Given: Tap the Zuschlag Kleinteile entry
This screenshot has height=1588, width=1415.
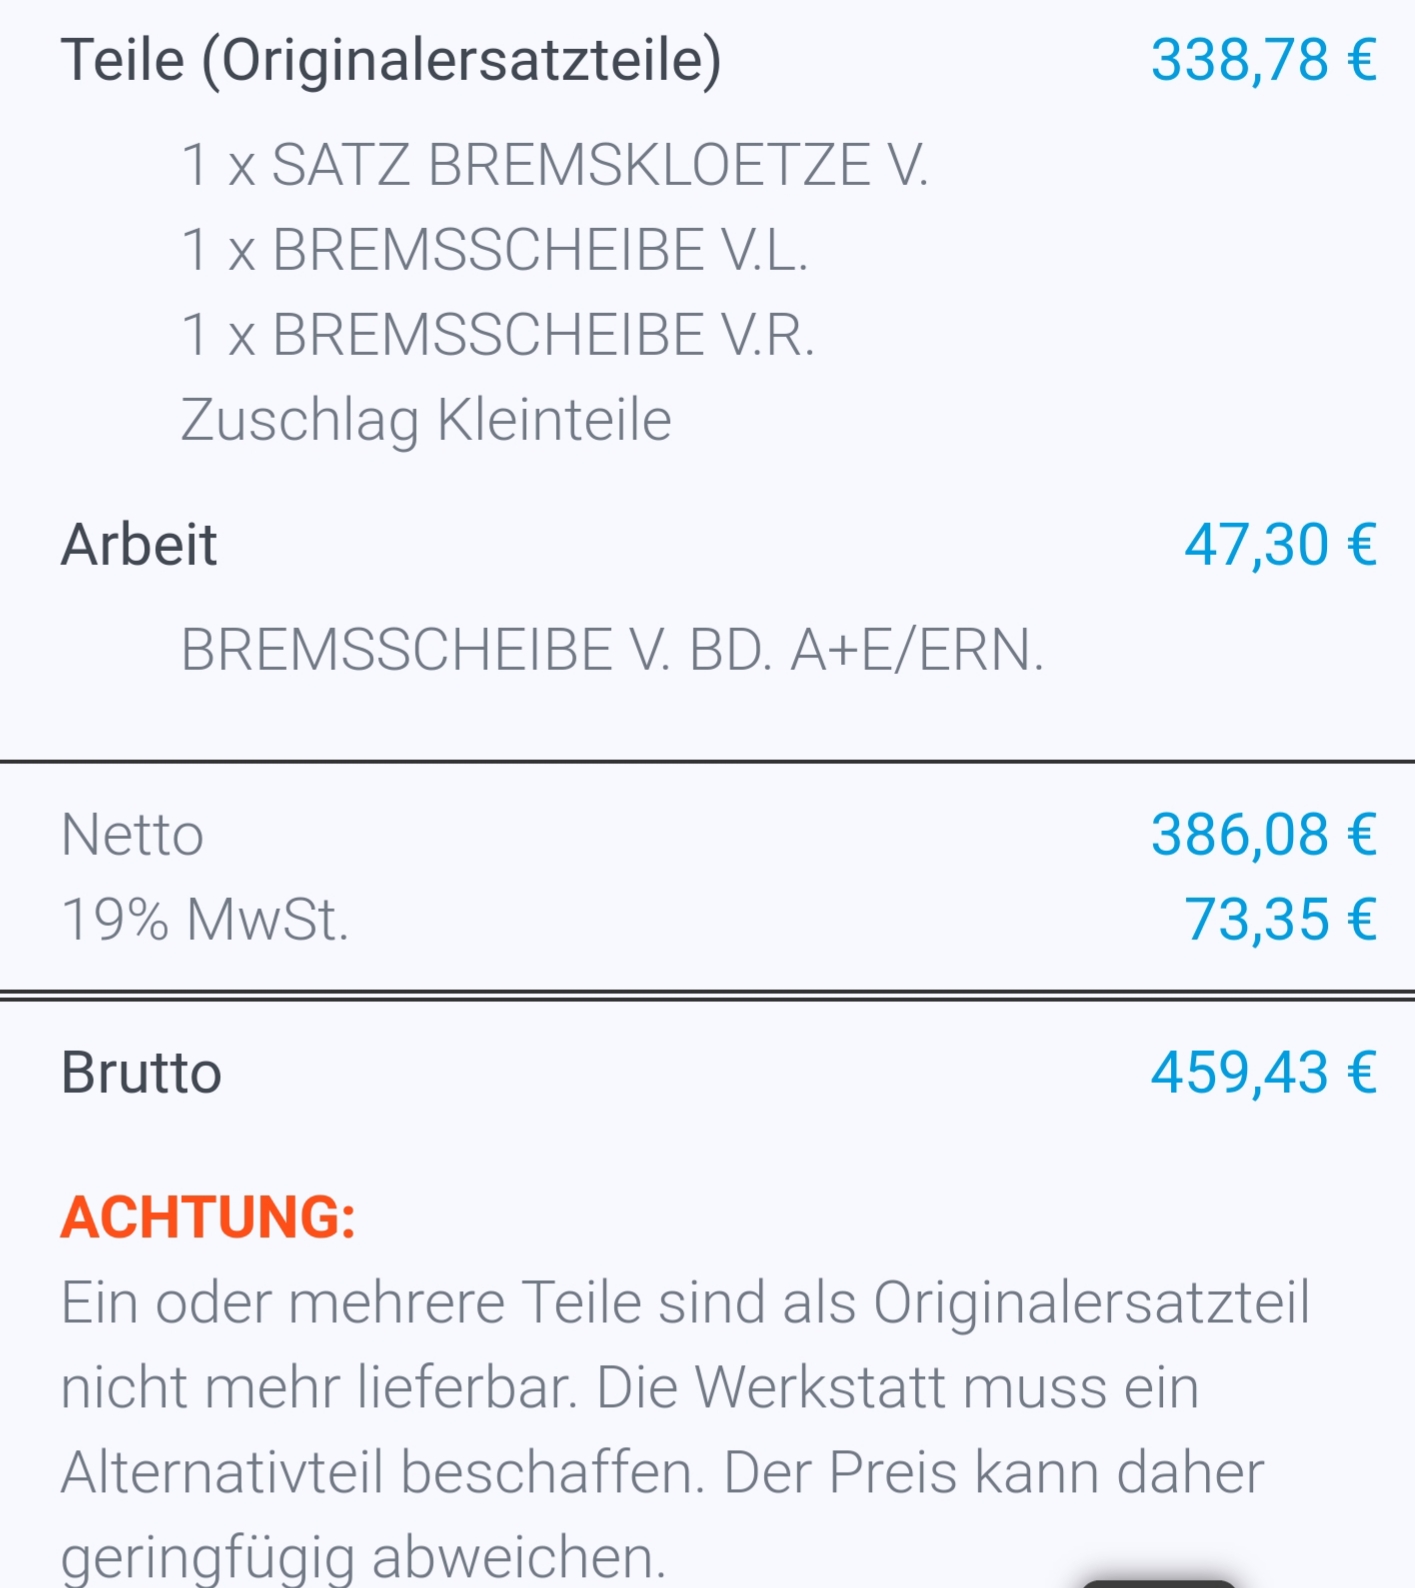Looking at the screenshot, I should [x=426, y=420].
